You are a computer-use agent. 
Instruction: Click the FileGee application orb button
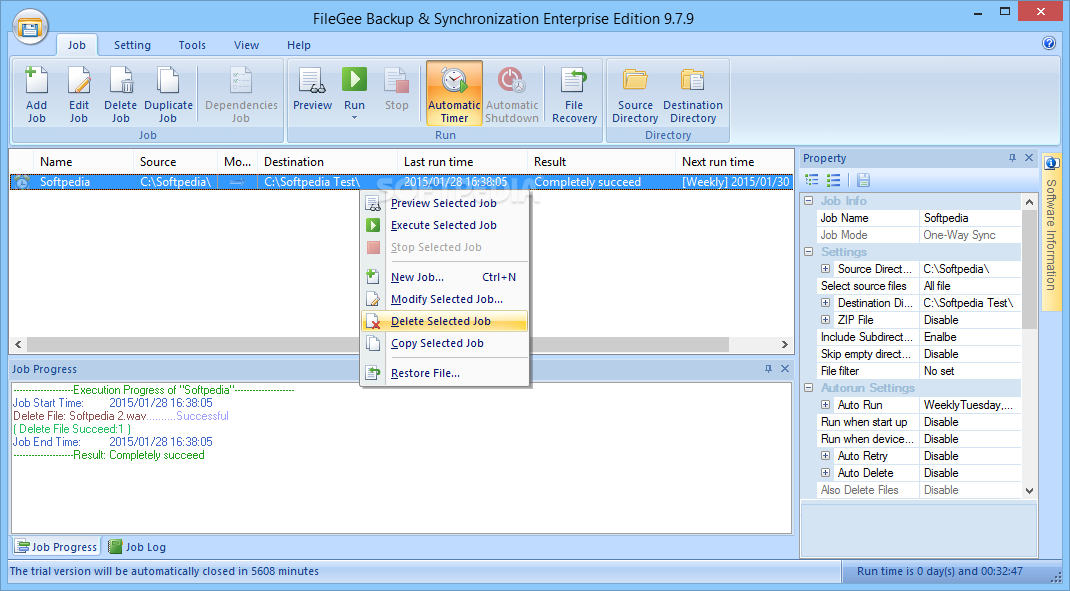click(30, 27)
